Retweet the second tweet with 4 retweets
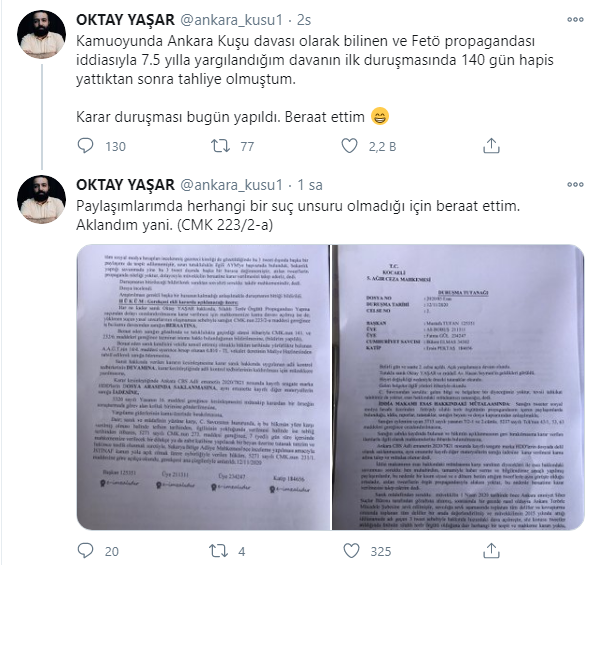Viewport: 596px width, 656px height. [x=219, y=551]
